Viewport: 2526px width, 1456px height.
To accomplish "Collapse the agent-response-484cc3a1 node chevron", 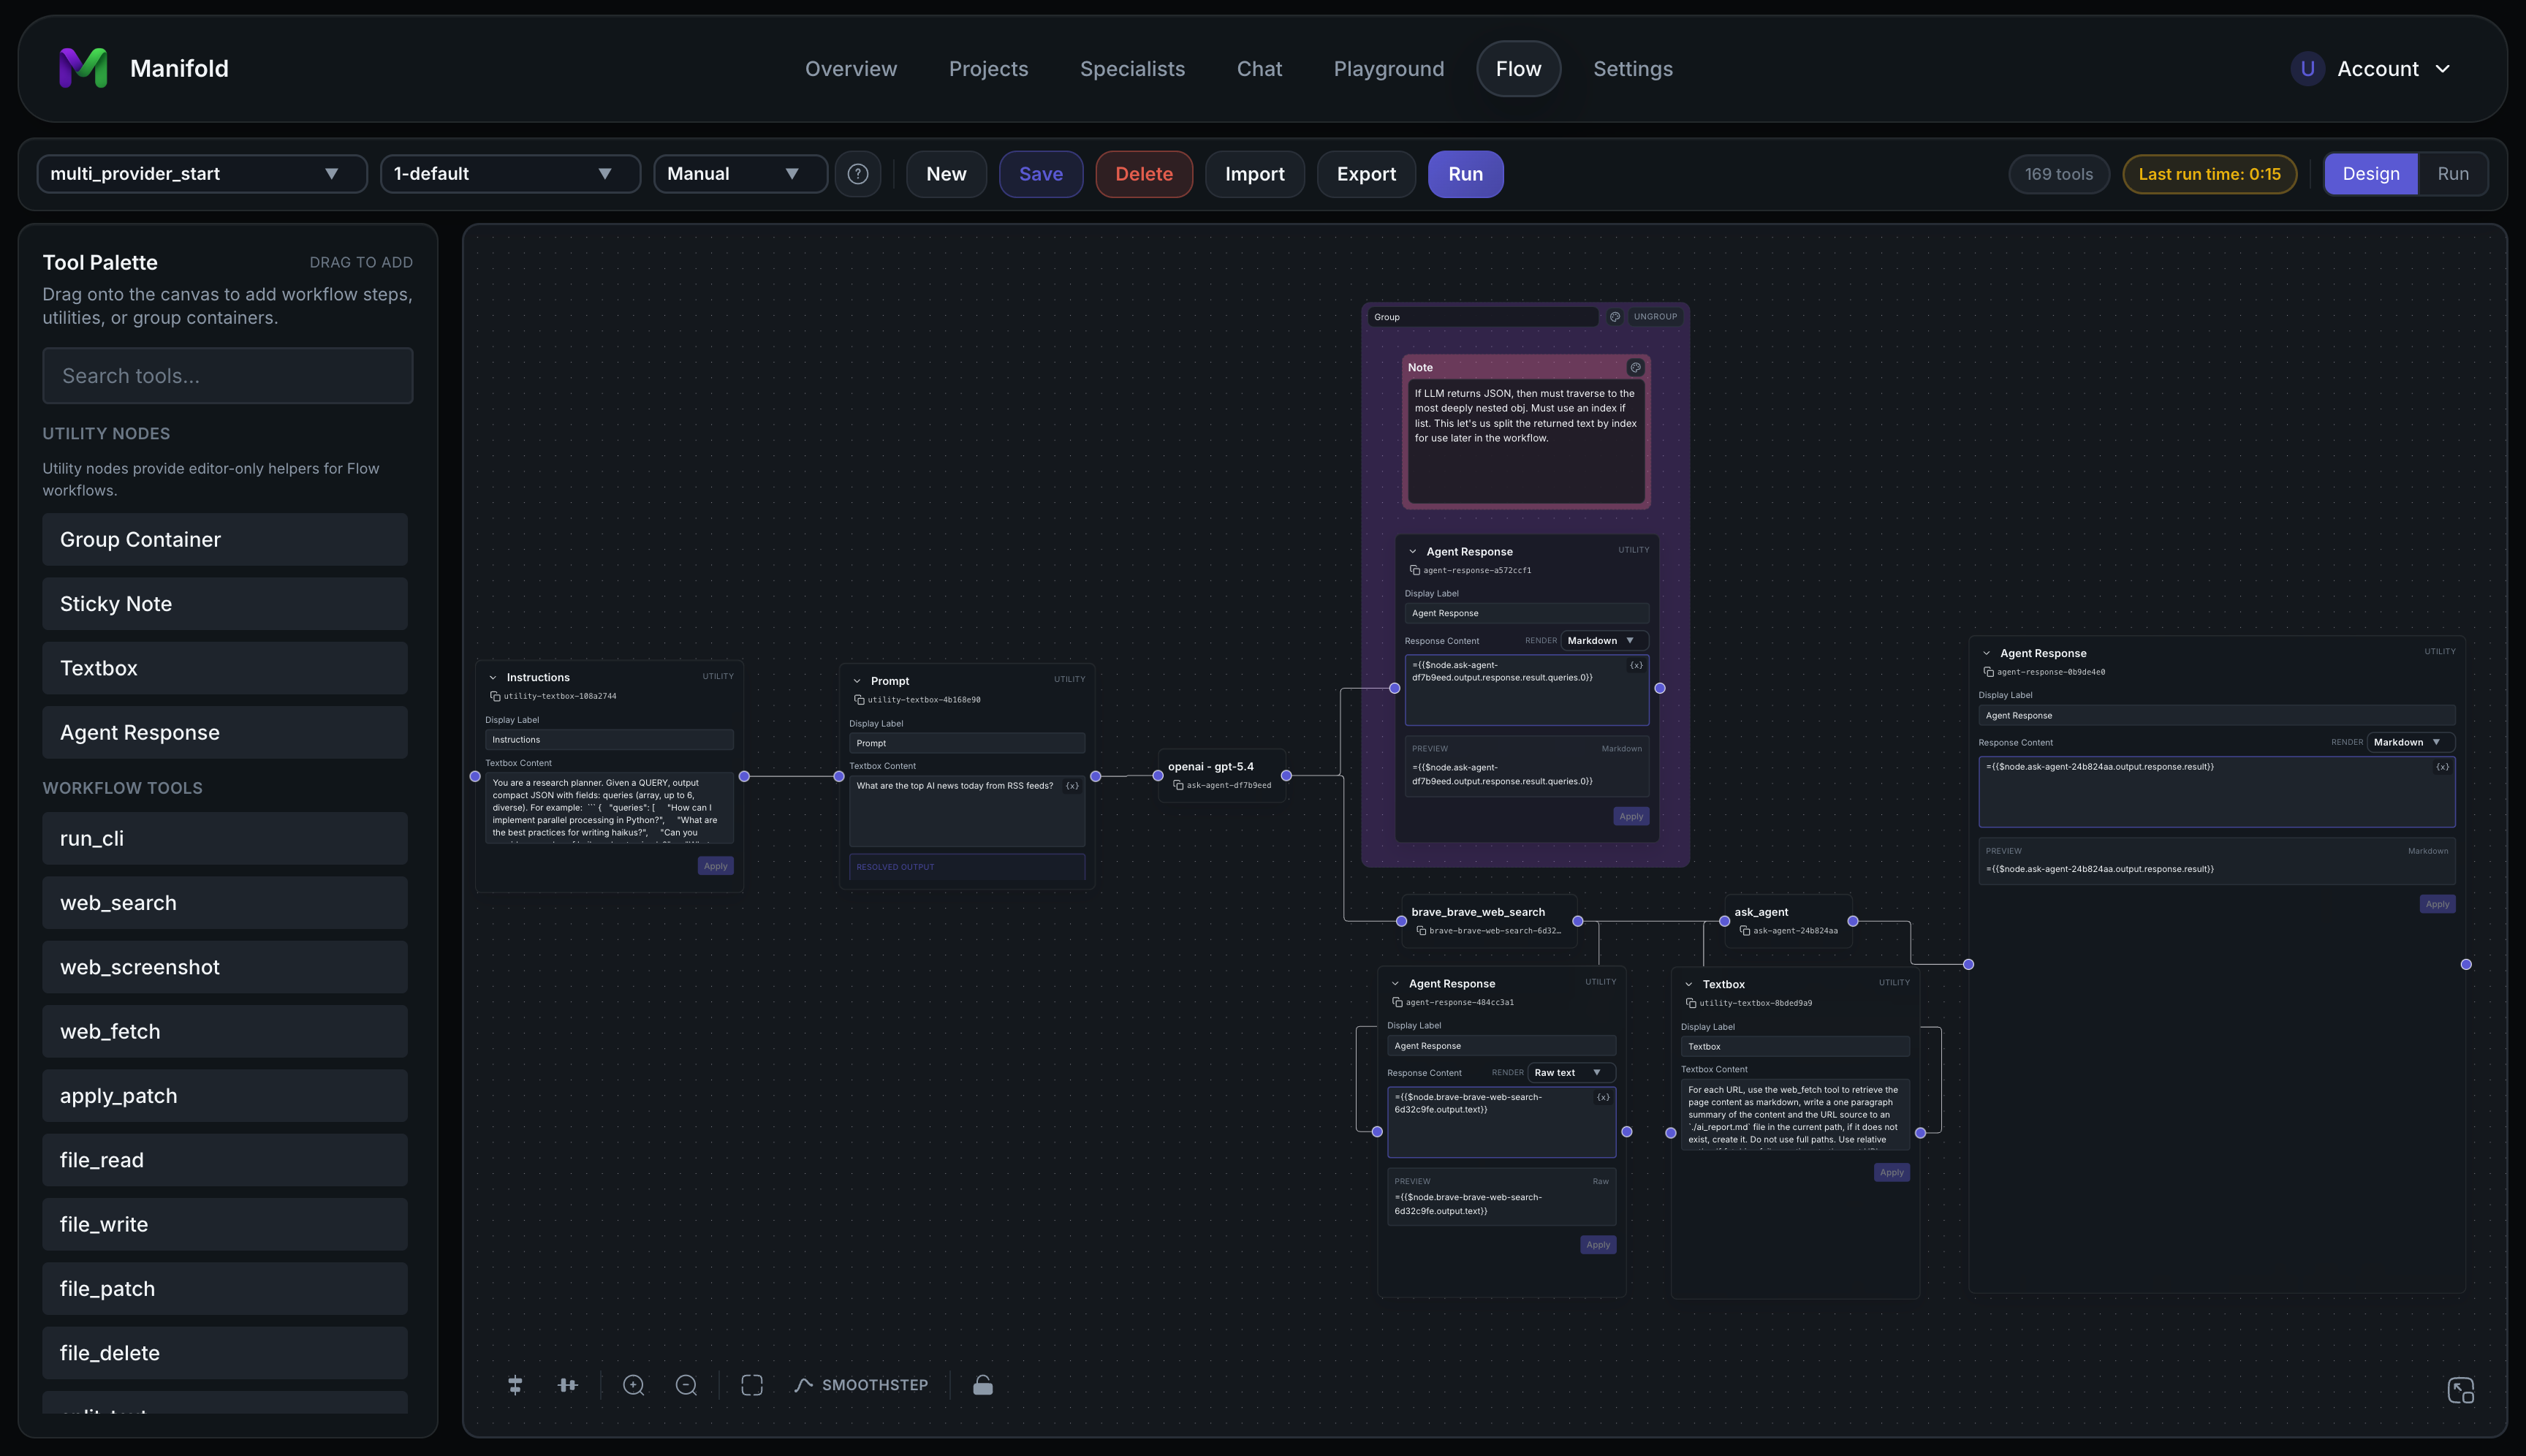I will click(1395, 984).
